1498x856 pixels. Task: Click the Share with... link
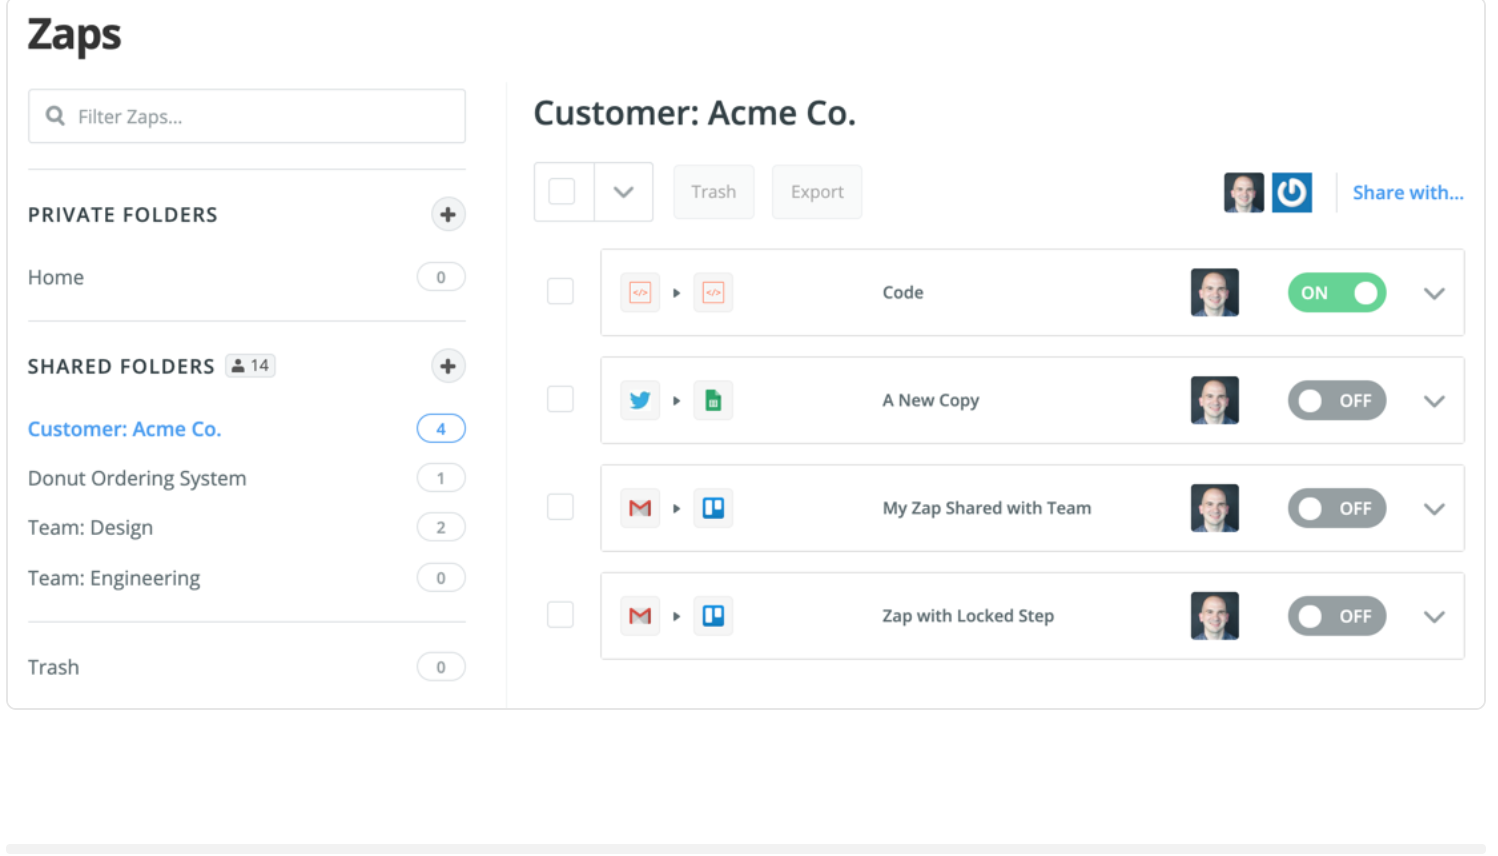[x=1407, y=193]
